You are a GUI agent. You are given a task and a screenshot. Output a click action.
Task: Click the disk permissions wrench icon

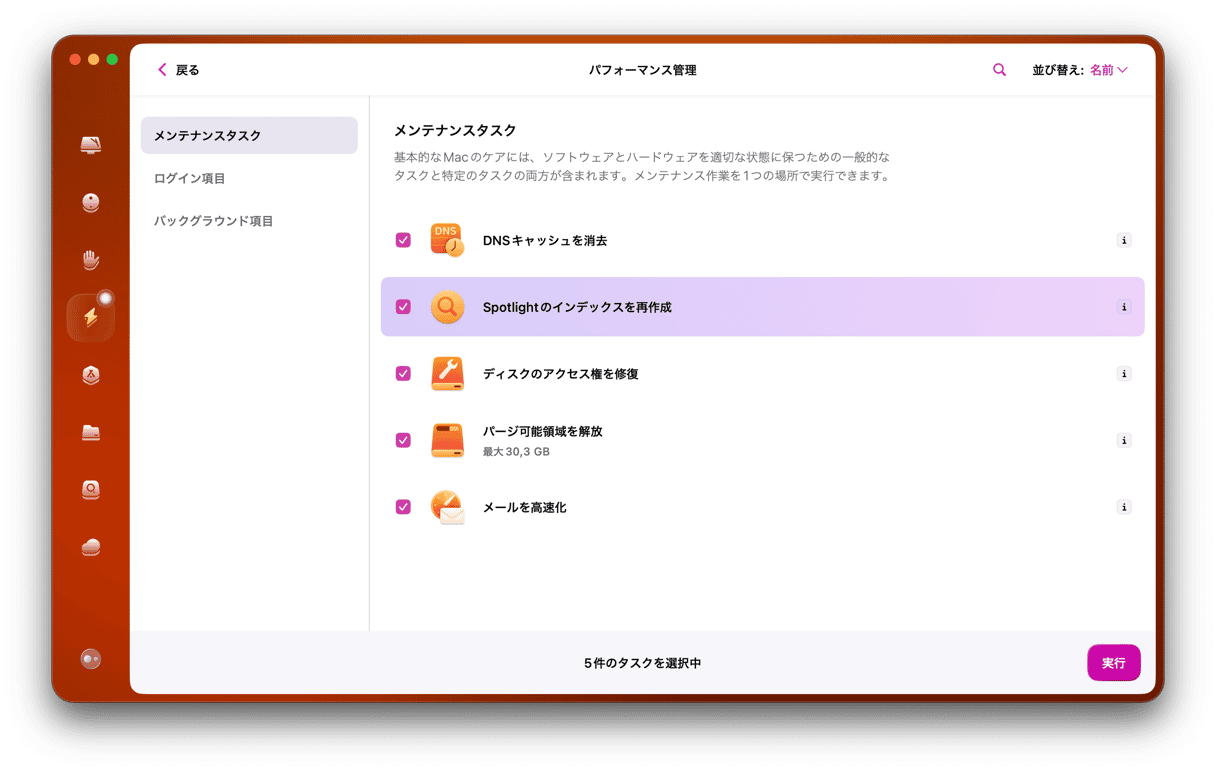pos(447,373)
